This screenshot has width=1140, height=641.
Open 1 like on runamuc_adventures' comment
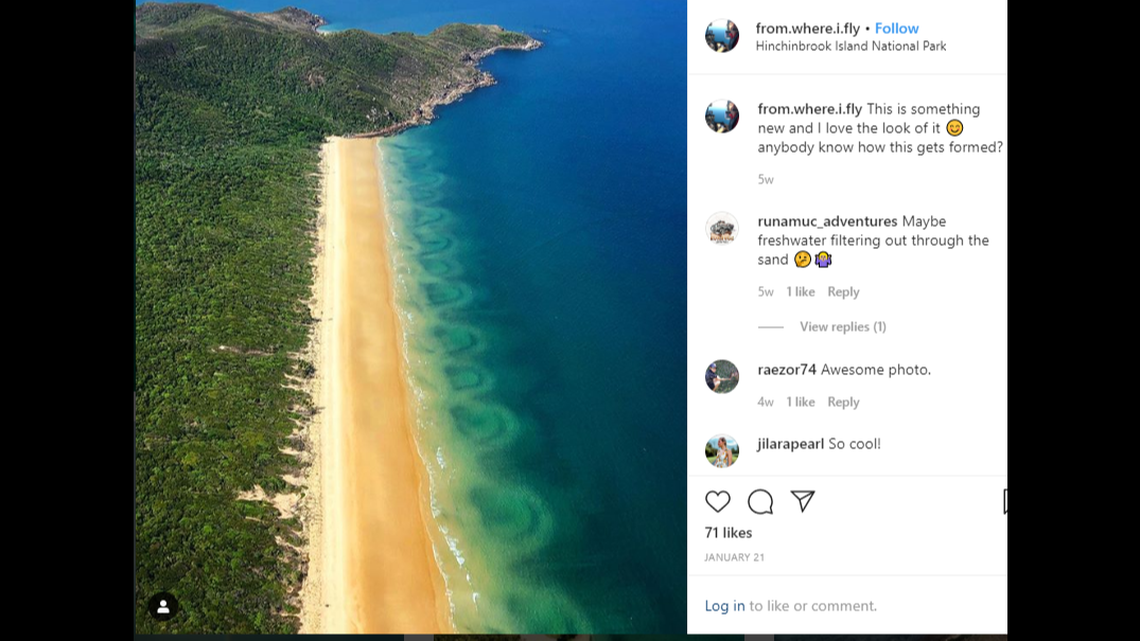[x=800, y=291]
